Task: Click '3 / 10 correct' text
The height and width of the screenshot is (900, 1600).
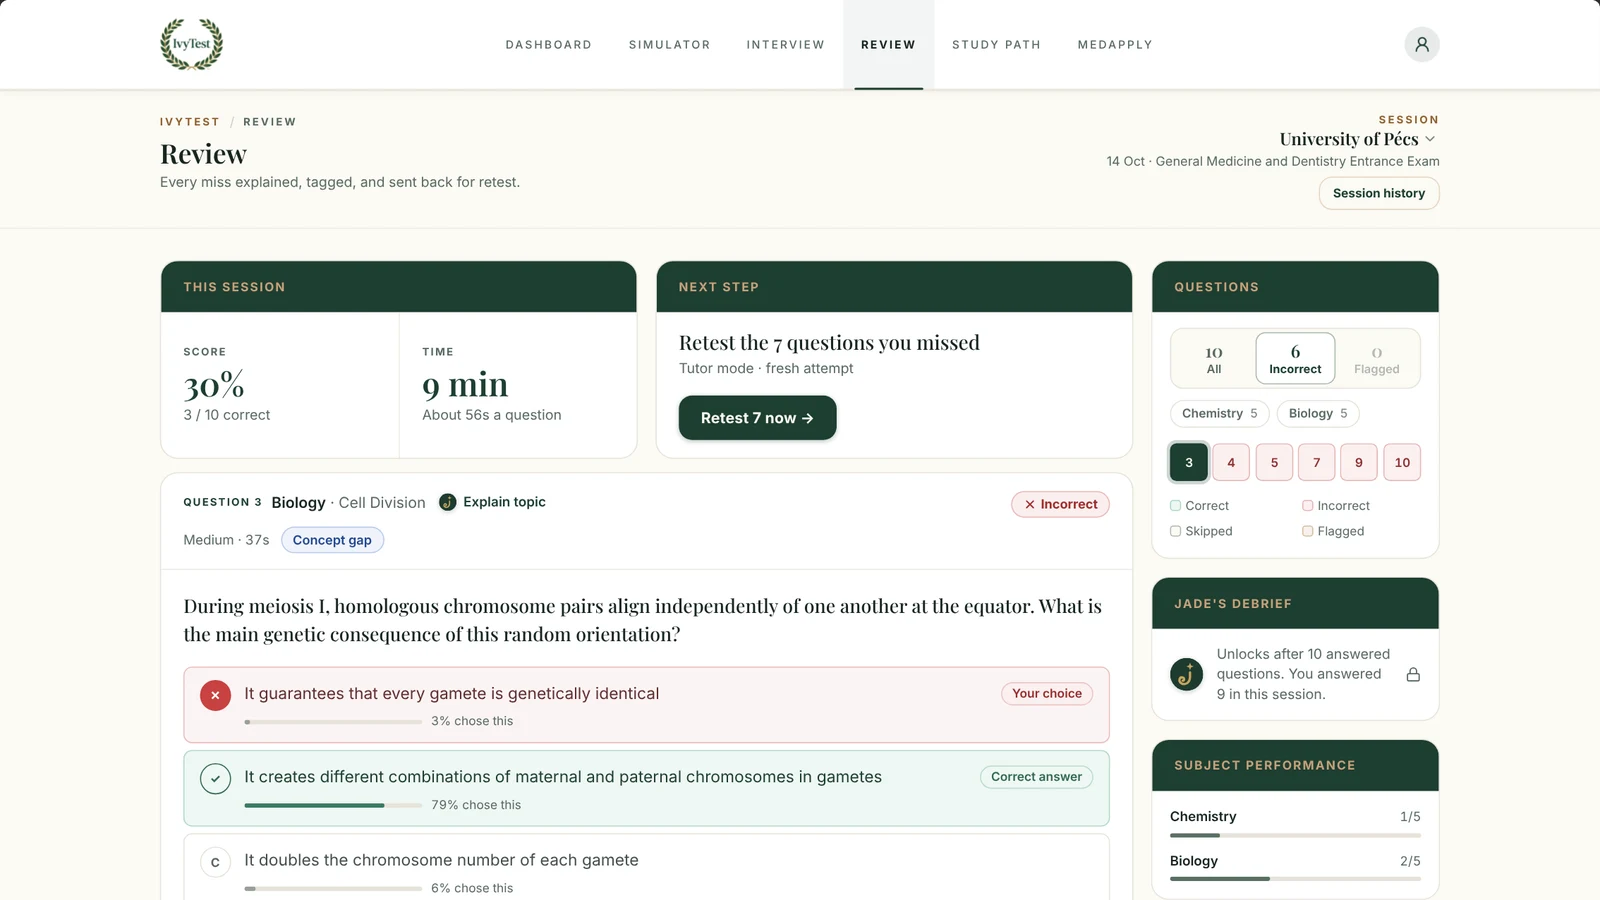Action: pos(226,415)
